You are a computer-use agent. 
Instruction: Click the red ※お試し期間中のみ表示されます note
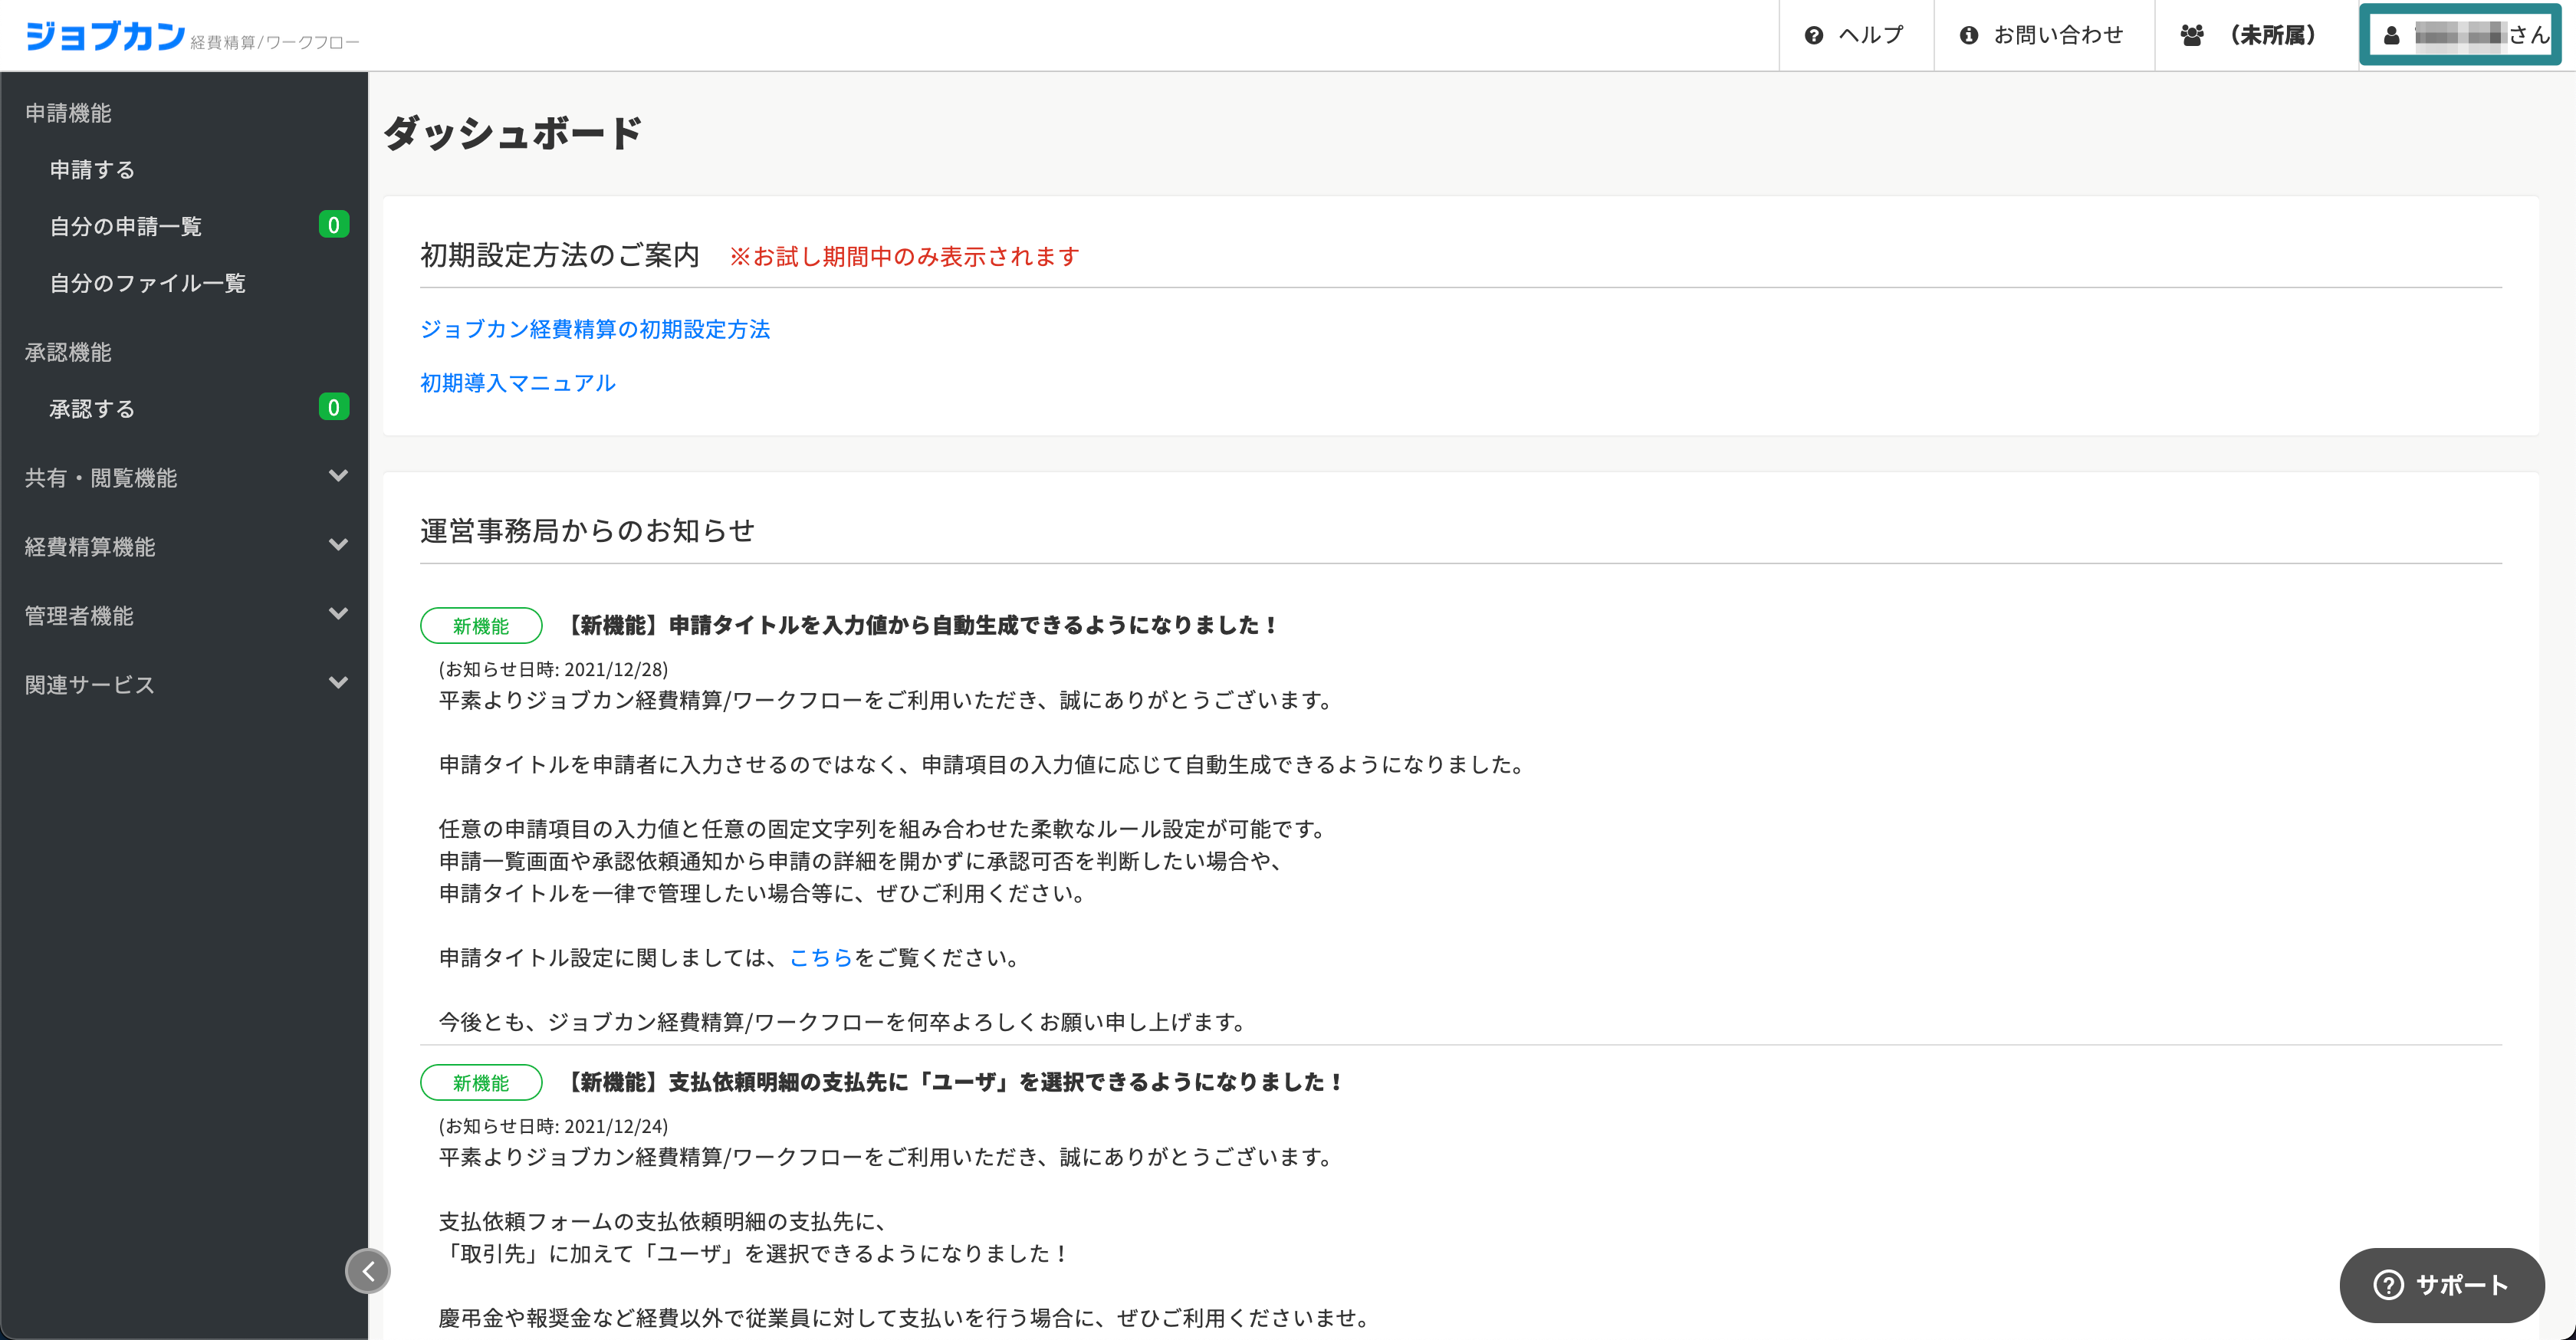[904, 257]
